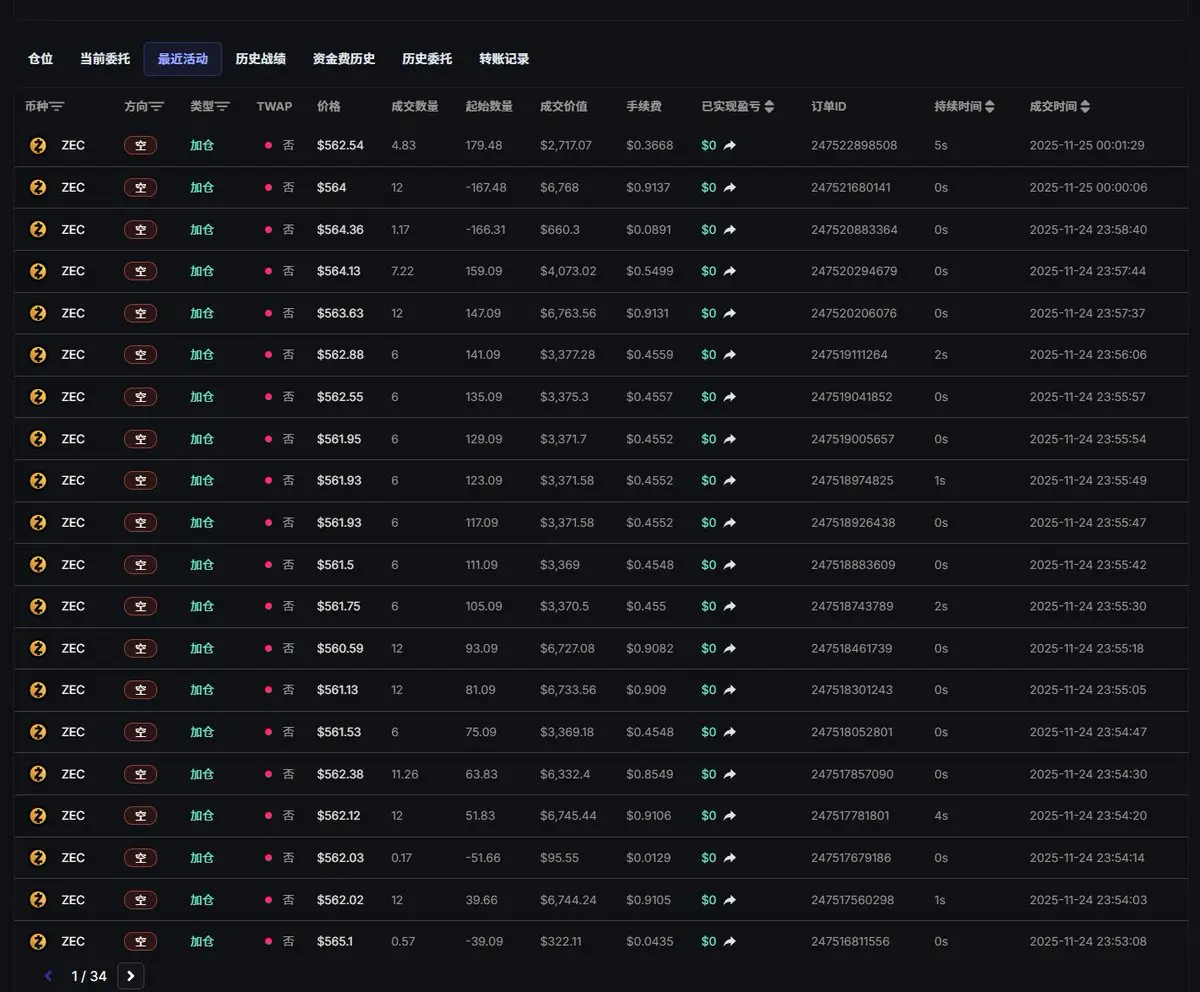1200x992 pixels.
Task: Click order ID 247522898508
Action: (x=854, y=145)
